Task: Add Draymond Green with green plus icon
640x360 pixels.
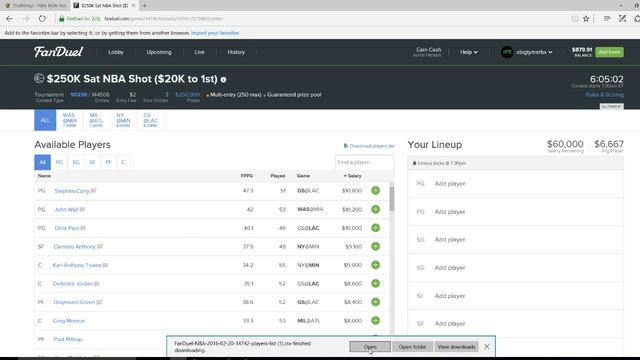Action: point(376,302)
